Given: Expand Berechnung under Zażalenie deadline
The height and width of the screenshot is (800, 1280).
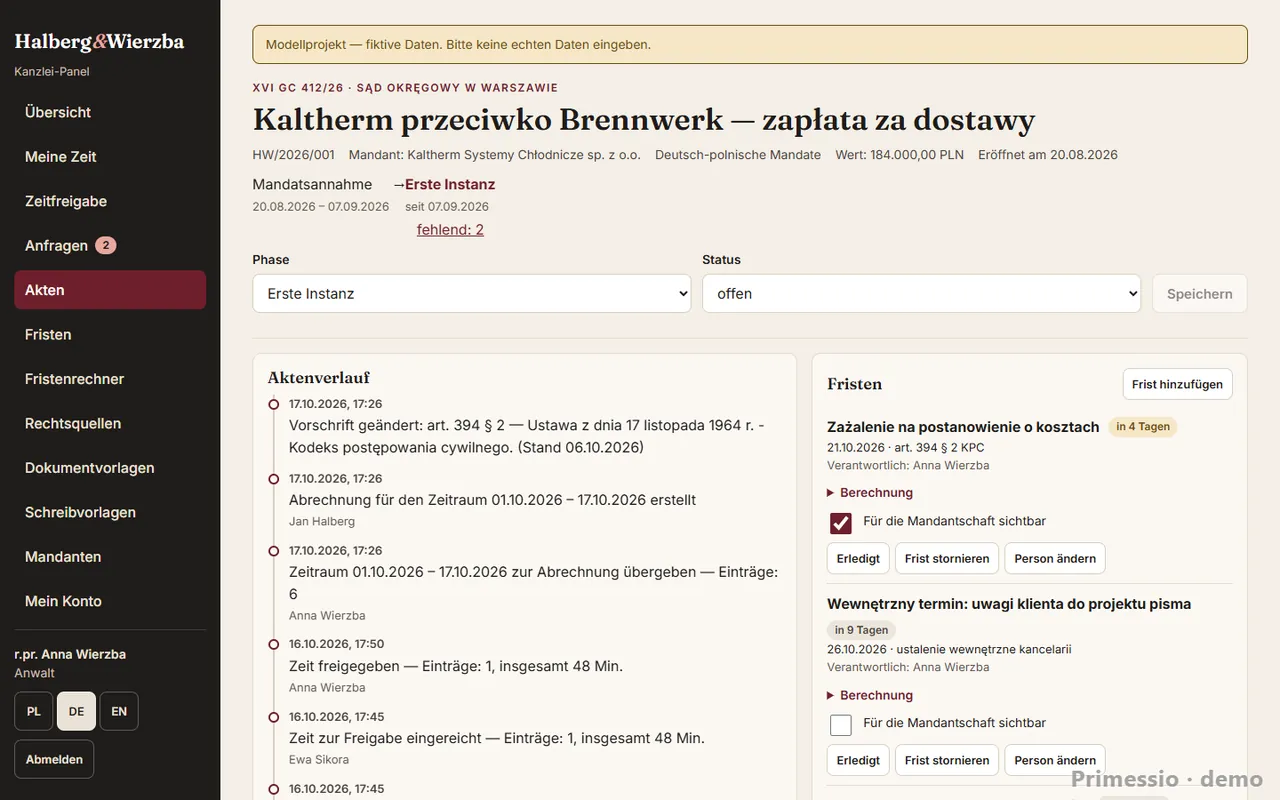Looking at the screenshot, I should pos(870,493).
